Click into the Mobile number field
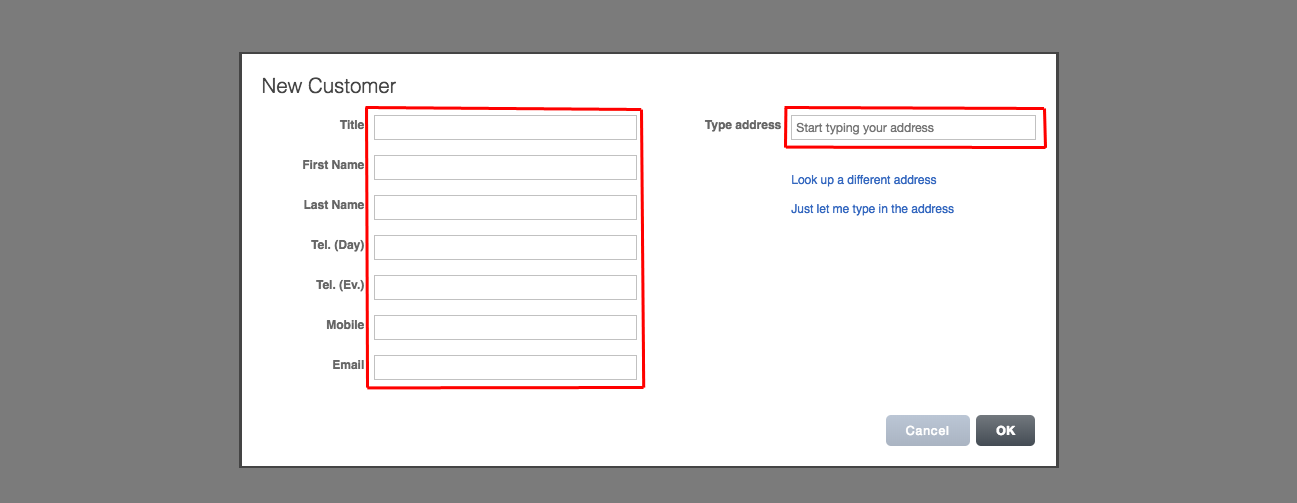The height and width of the screenshot is (503, 1297). (x=505, y=327)
